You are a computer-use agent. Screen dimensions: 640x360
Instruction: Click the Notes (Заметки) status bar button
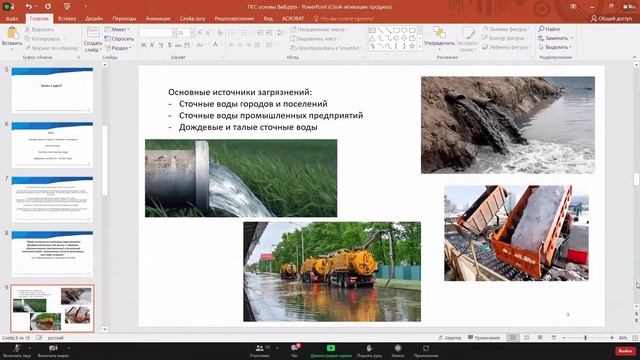[449, 338]
